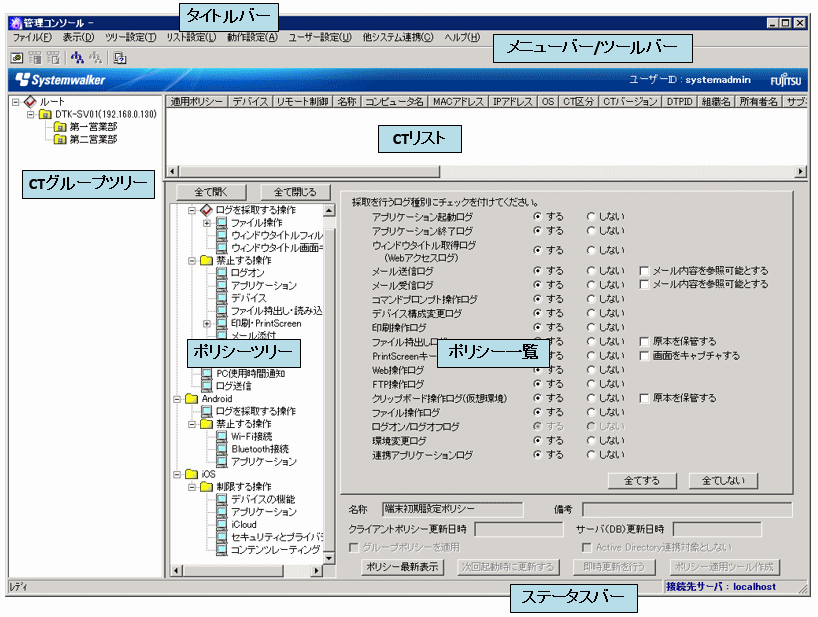Click the policy tree horizontal scrollbar right arrow
This screenshot has width=818, height=617.
[316, 571]
